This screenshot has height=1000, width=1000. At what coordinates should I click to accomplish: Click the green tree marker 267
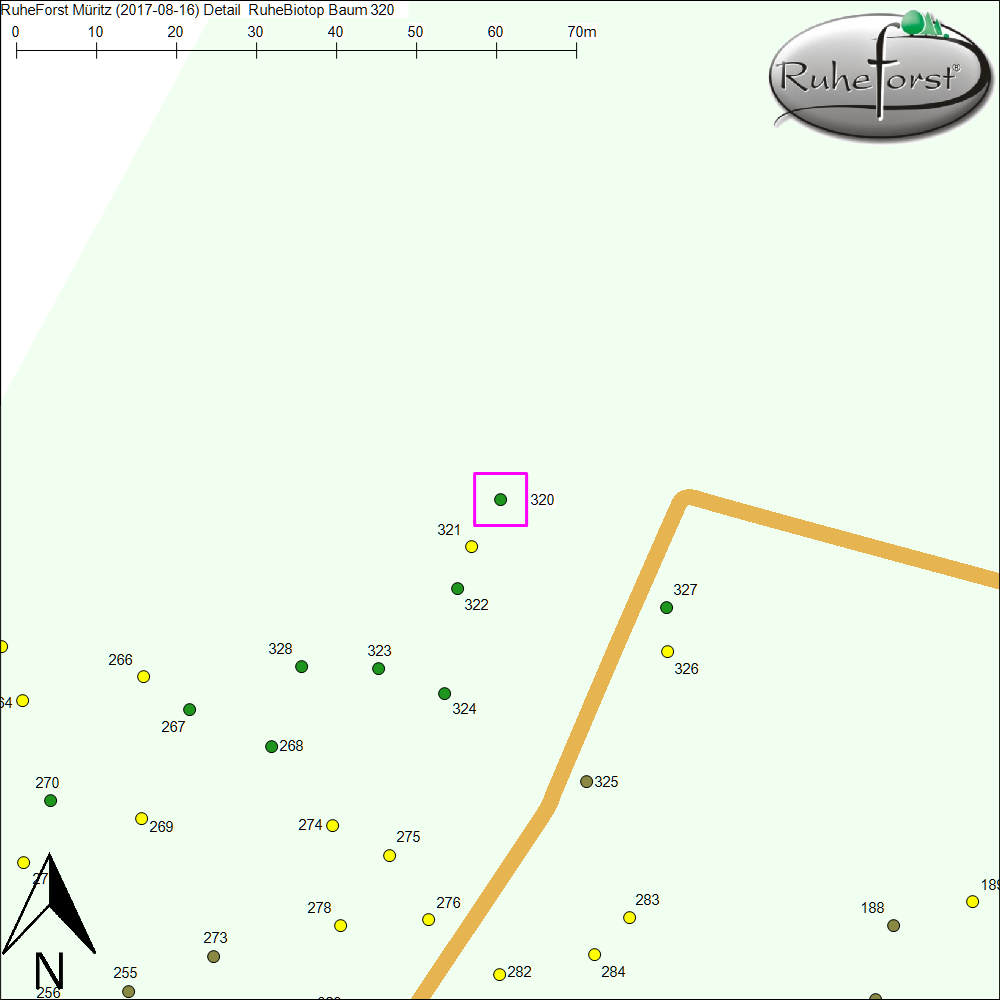pos(189,709)
